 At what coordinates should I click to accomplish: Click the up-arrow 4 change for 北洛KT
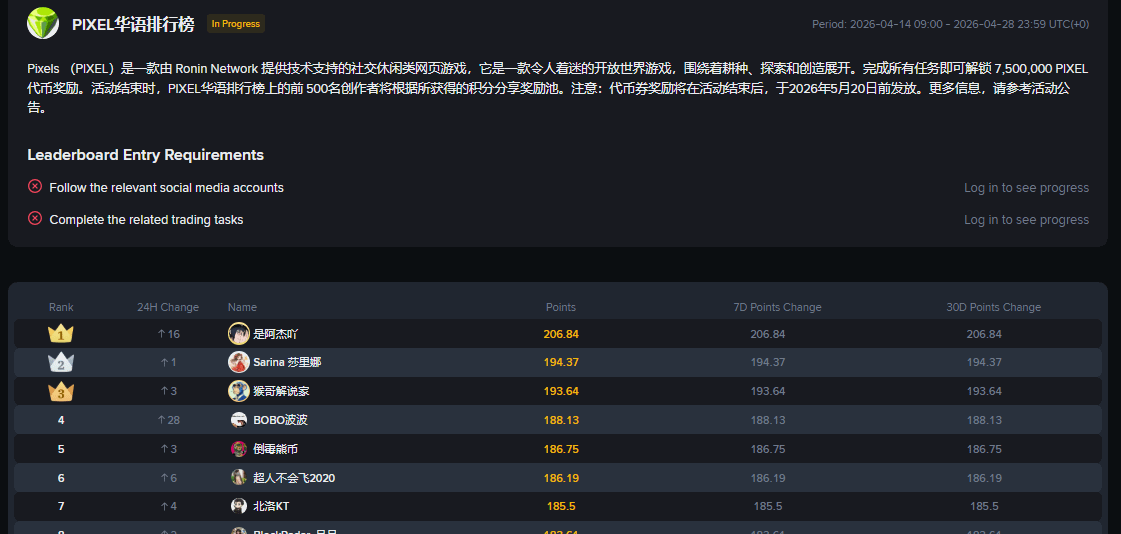coord(168,506)
